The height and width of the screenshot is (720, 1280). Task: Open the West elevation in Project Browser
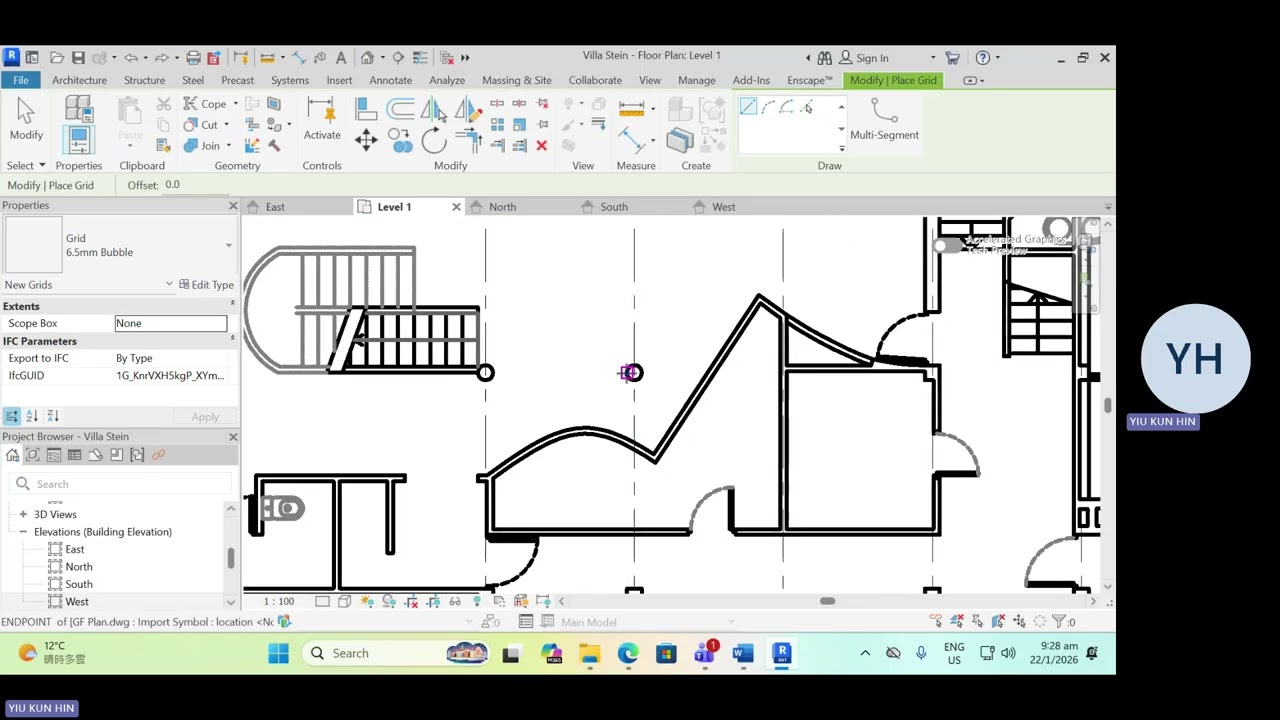pos(77,602)
